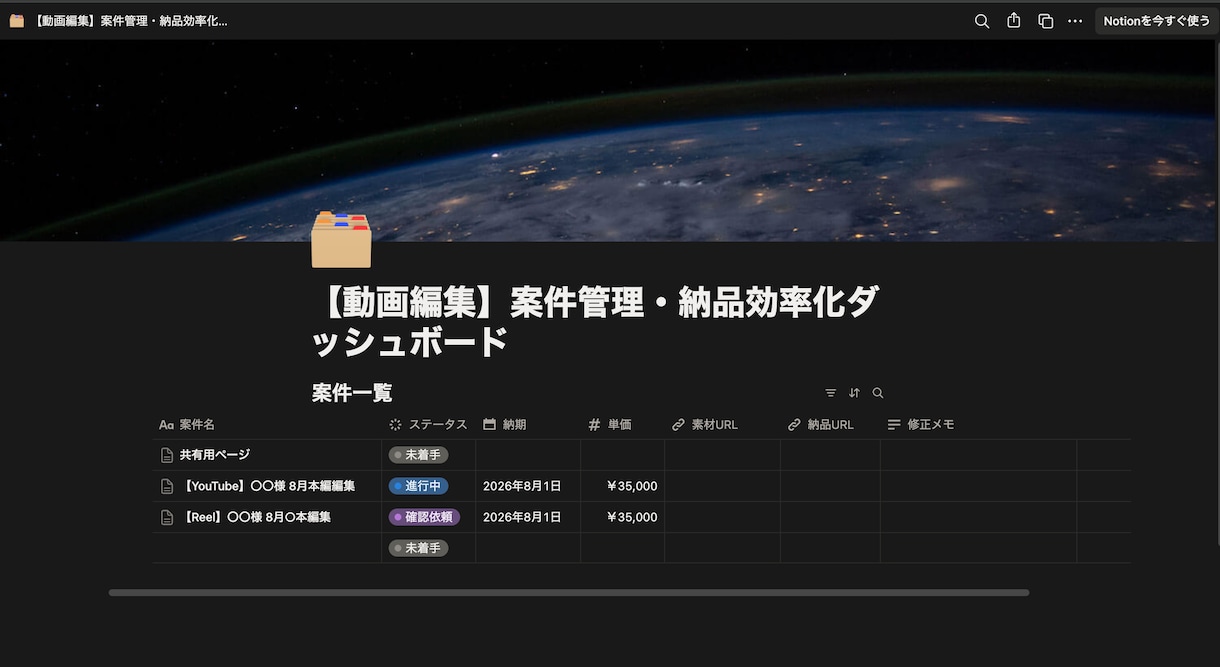Image resolution: width=1220 pixels, height=667 pixels.
Task: Click the page title 【動画編集】案件管理・納品効率化ダッシュボード
Action: point(596,321)
